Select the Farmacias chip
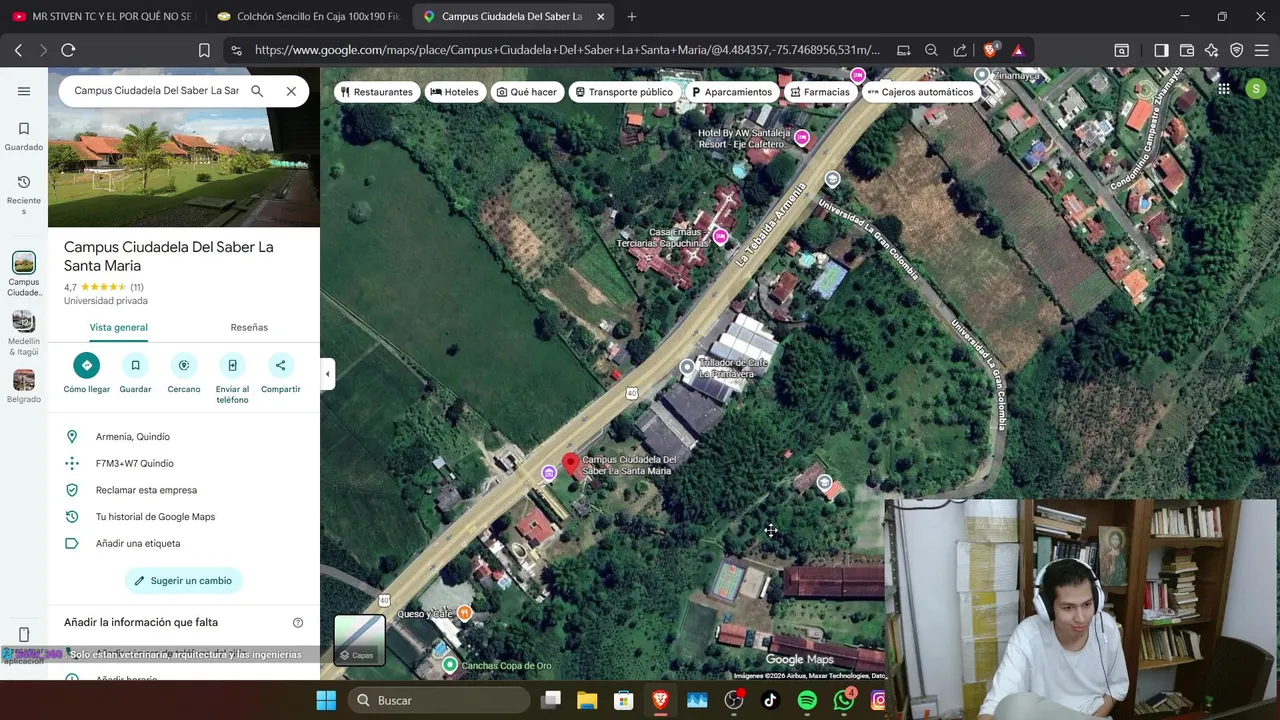The height and width of the screenshot is (720, 1280). tap(820, 92)
